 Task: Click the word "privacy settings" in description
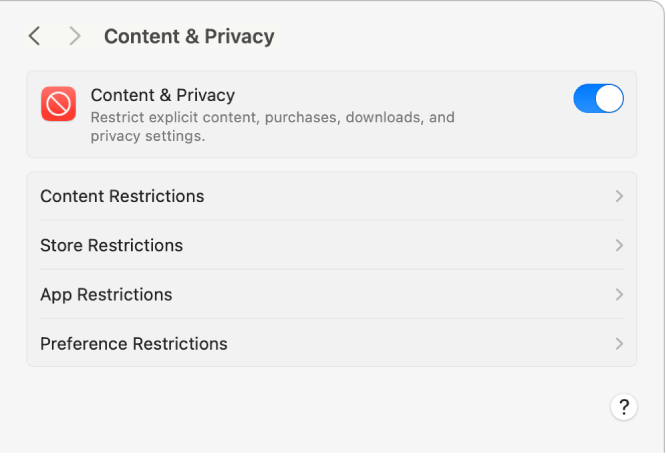coord(147,137)
